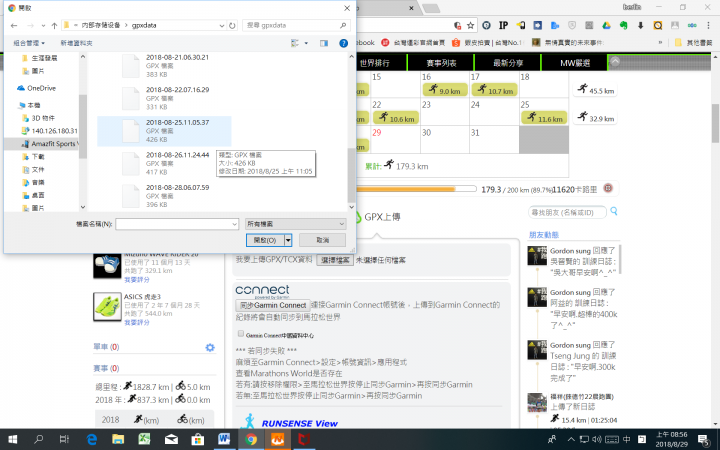Image resolution: width=720 pixels, height=450 pixels.
Task: Click the 尋找朋友 search field
Action: click(x=567, y=212)
